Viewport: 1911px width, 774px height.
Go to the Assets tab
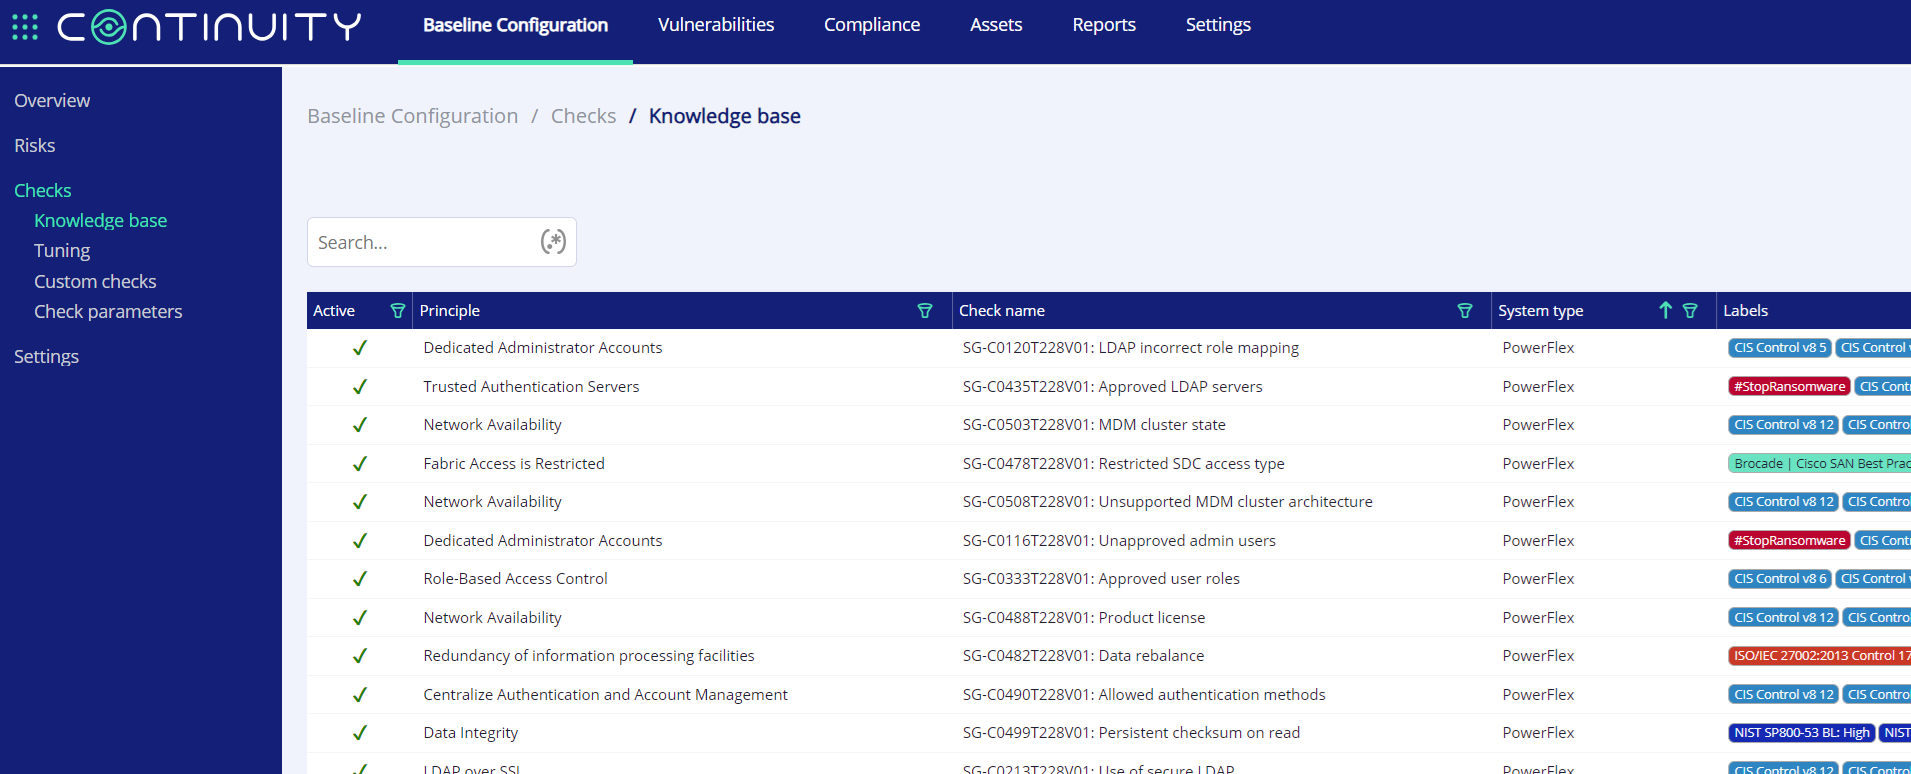996,25
